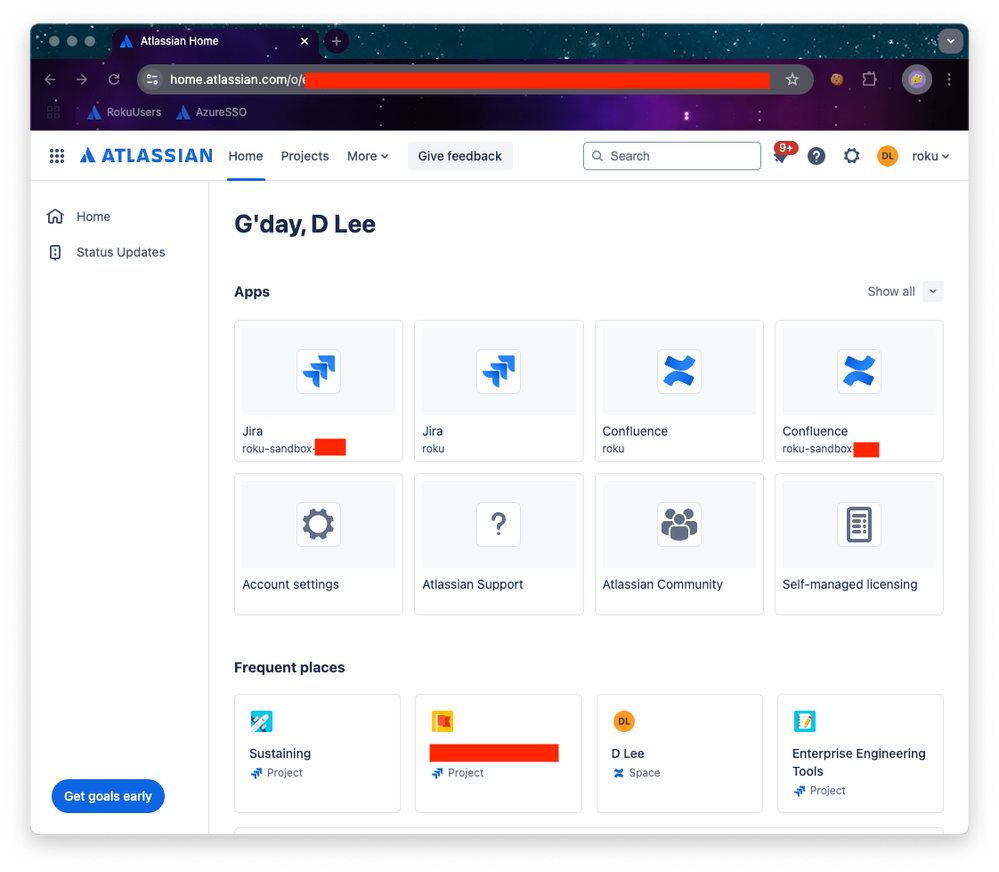Switch to the Atlassian Home browser tab
Viewport: 999px width, 872px height.
click(x=215, y=41)
